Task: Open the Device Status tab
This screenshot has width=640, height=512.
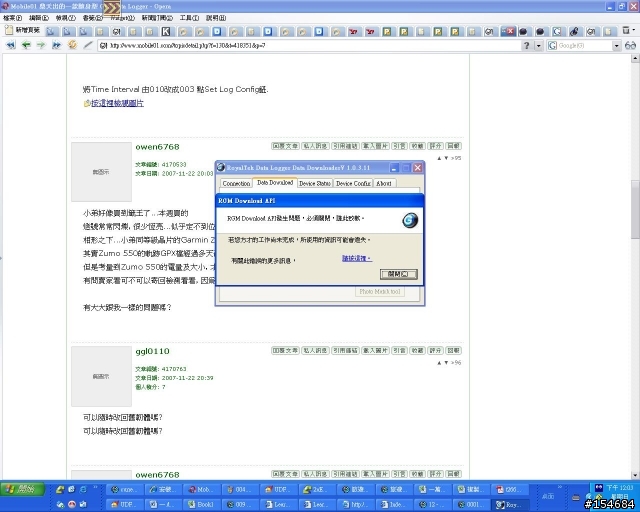Action: [x=315, y=183]
